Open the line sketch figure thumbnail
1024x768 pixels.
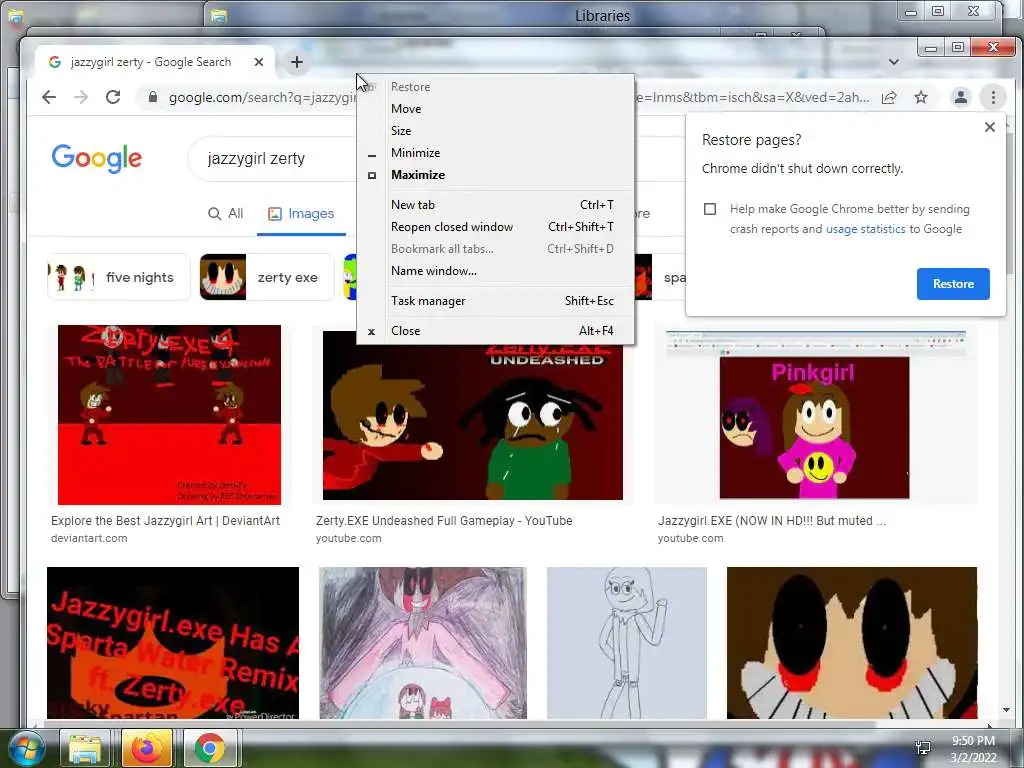click(627, 643)
